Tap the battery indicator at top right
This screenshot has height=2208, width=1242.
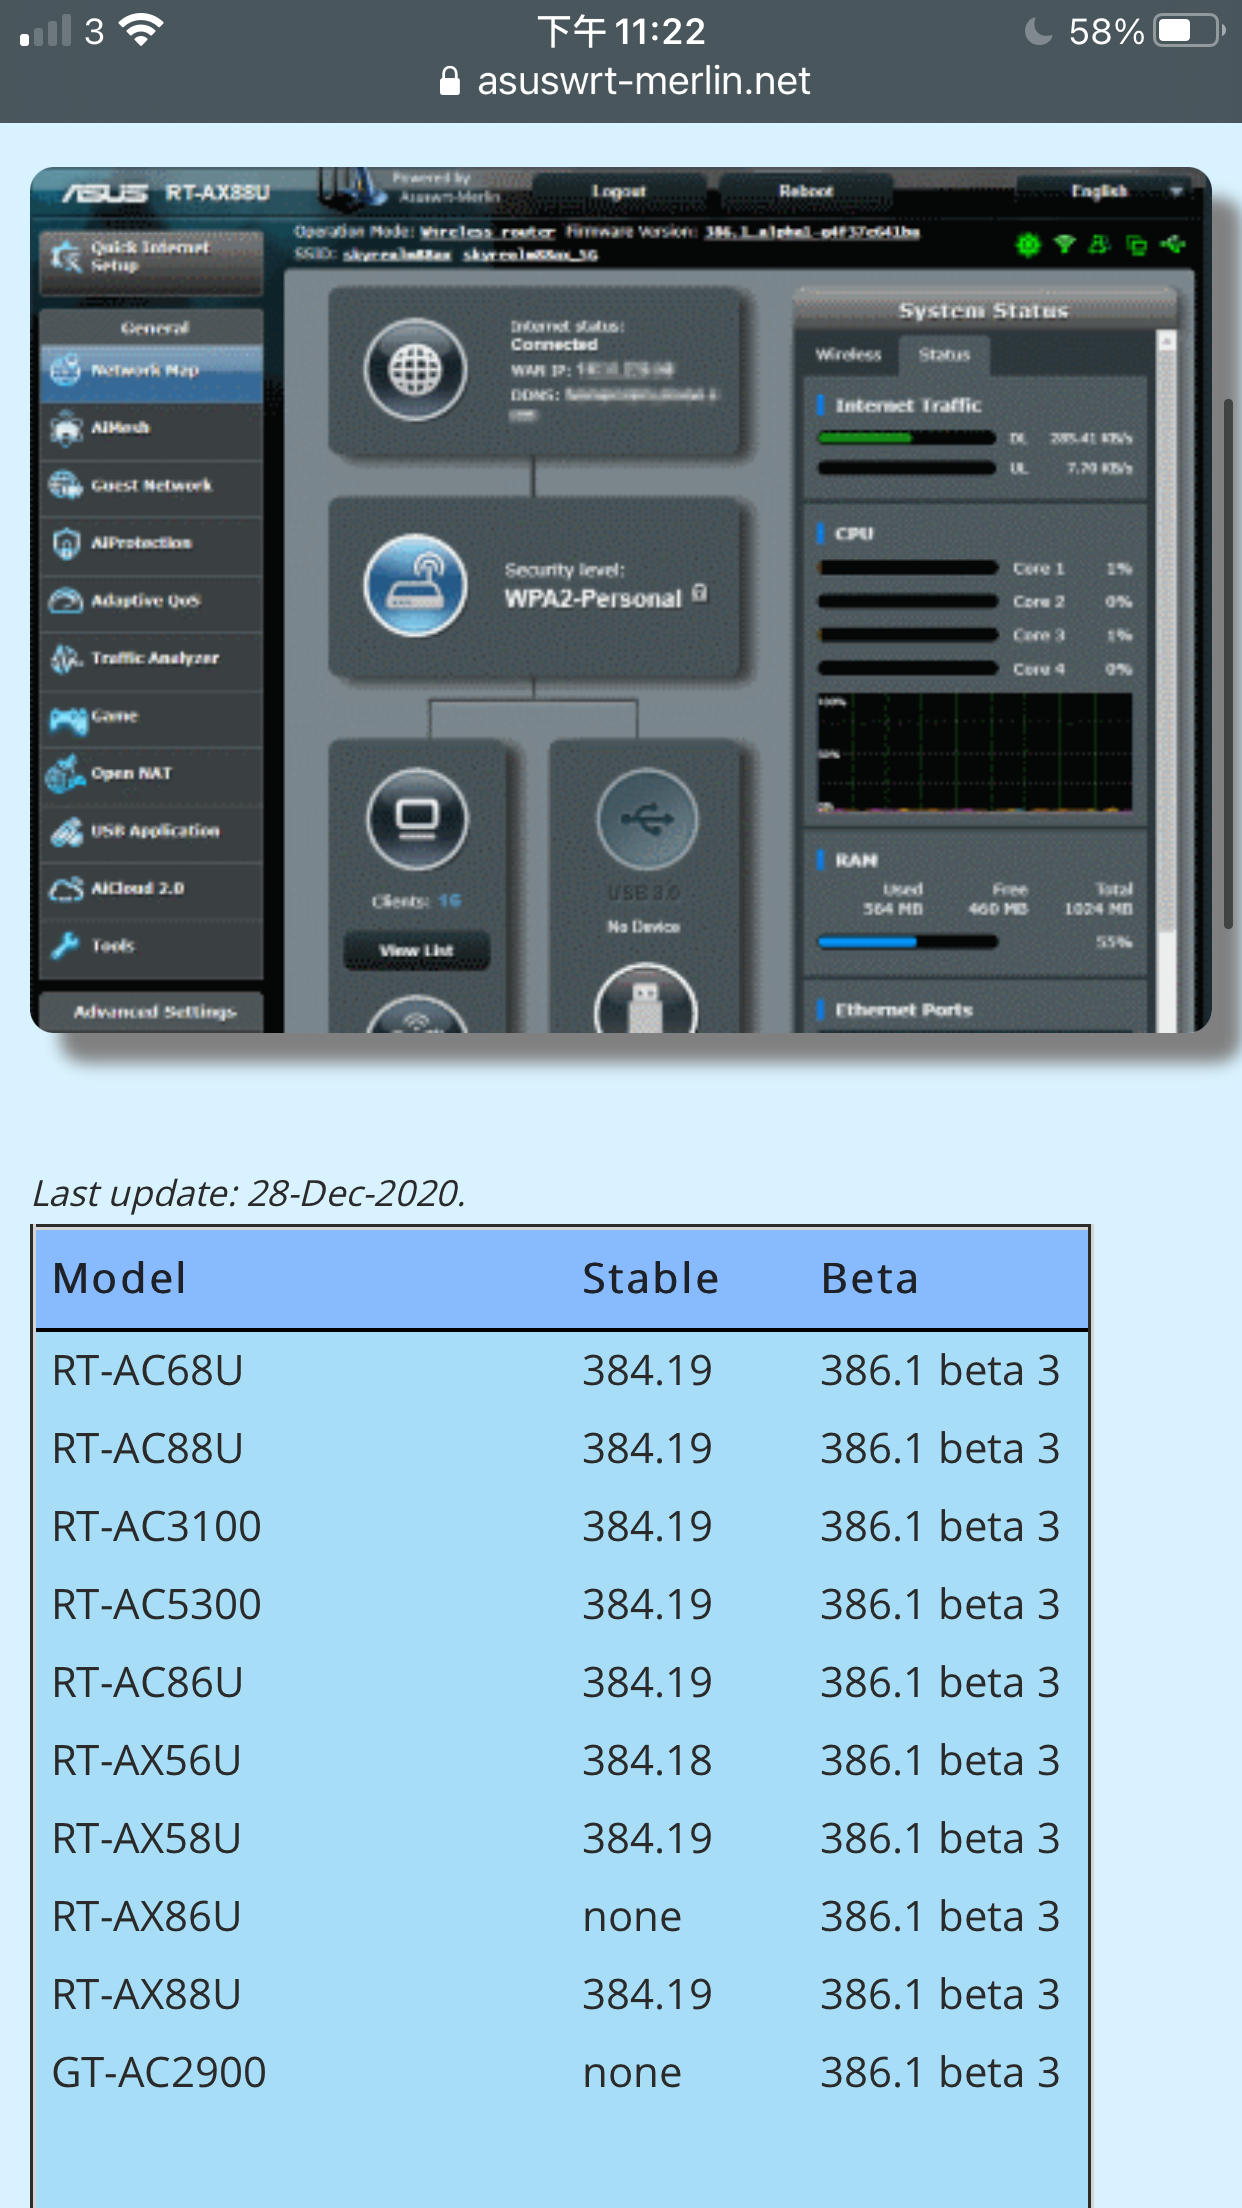point(1189,31)
